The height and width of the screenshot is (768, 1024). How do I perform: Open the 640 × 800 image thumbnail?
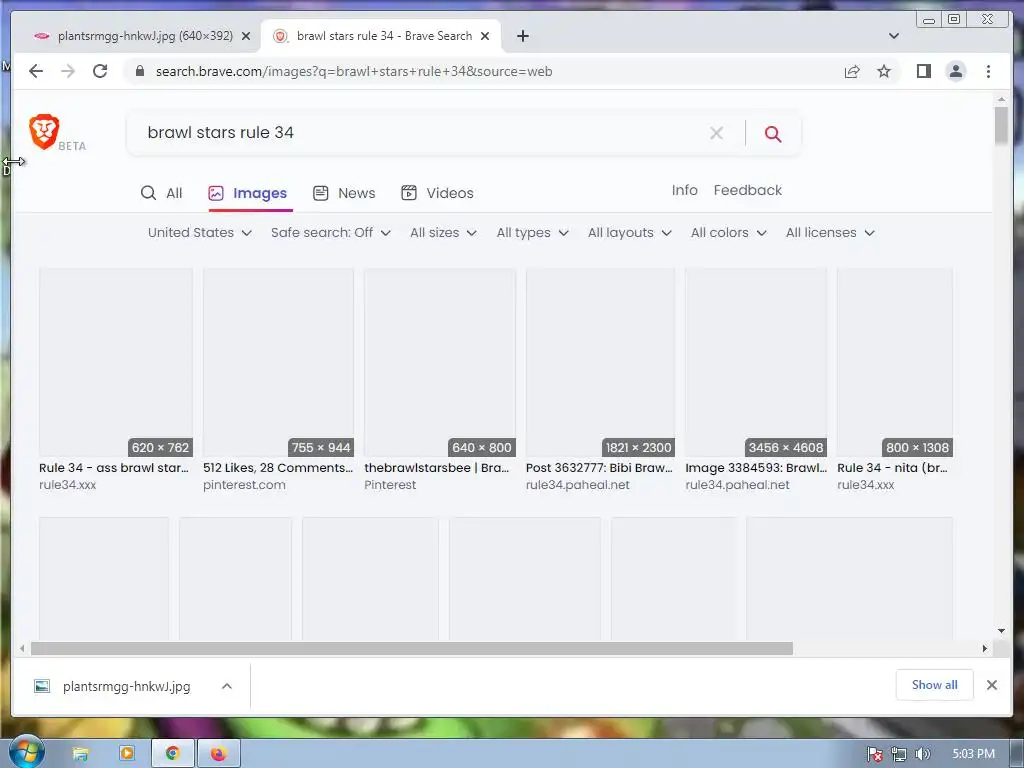[440, 362]
